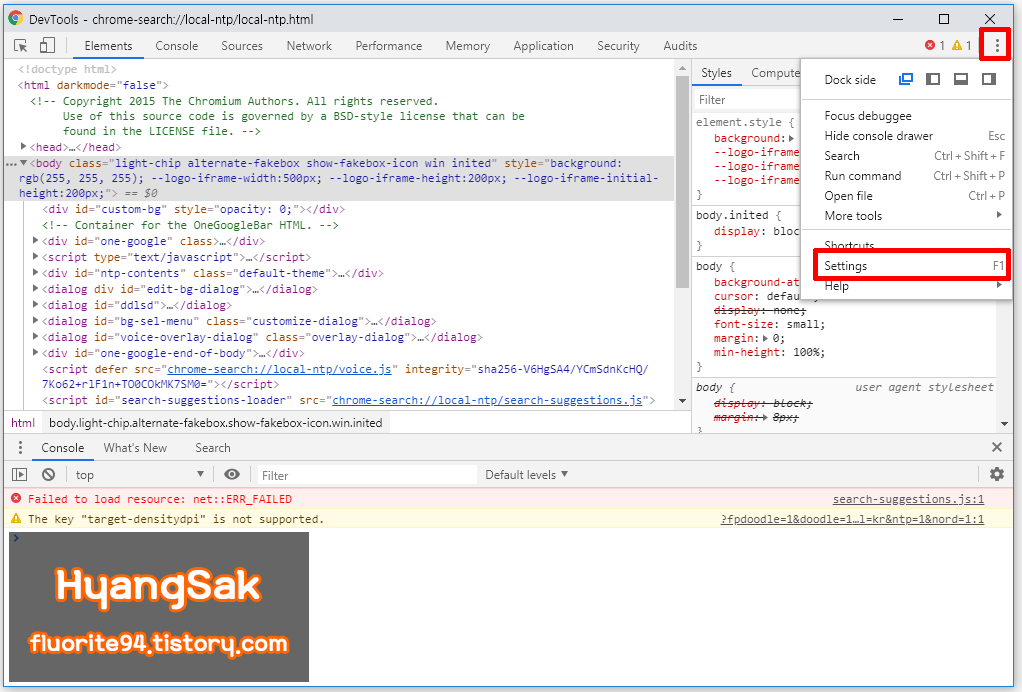
Task: Undock DevTools into separate window
Action: coord(905,79)
